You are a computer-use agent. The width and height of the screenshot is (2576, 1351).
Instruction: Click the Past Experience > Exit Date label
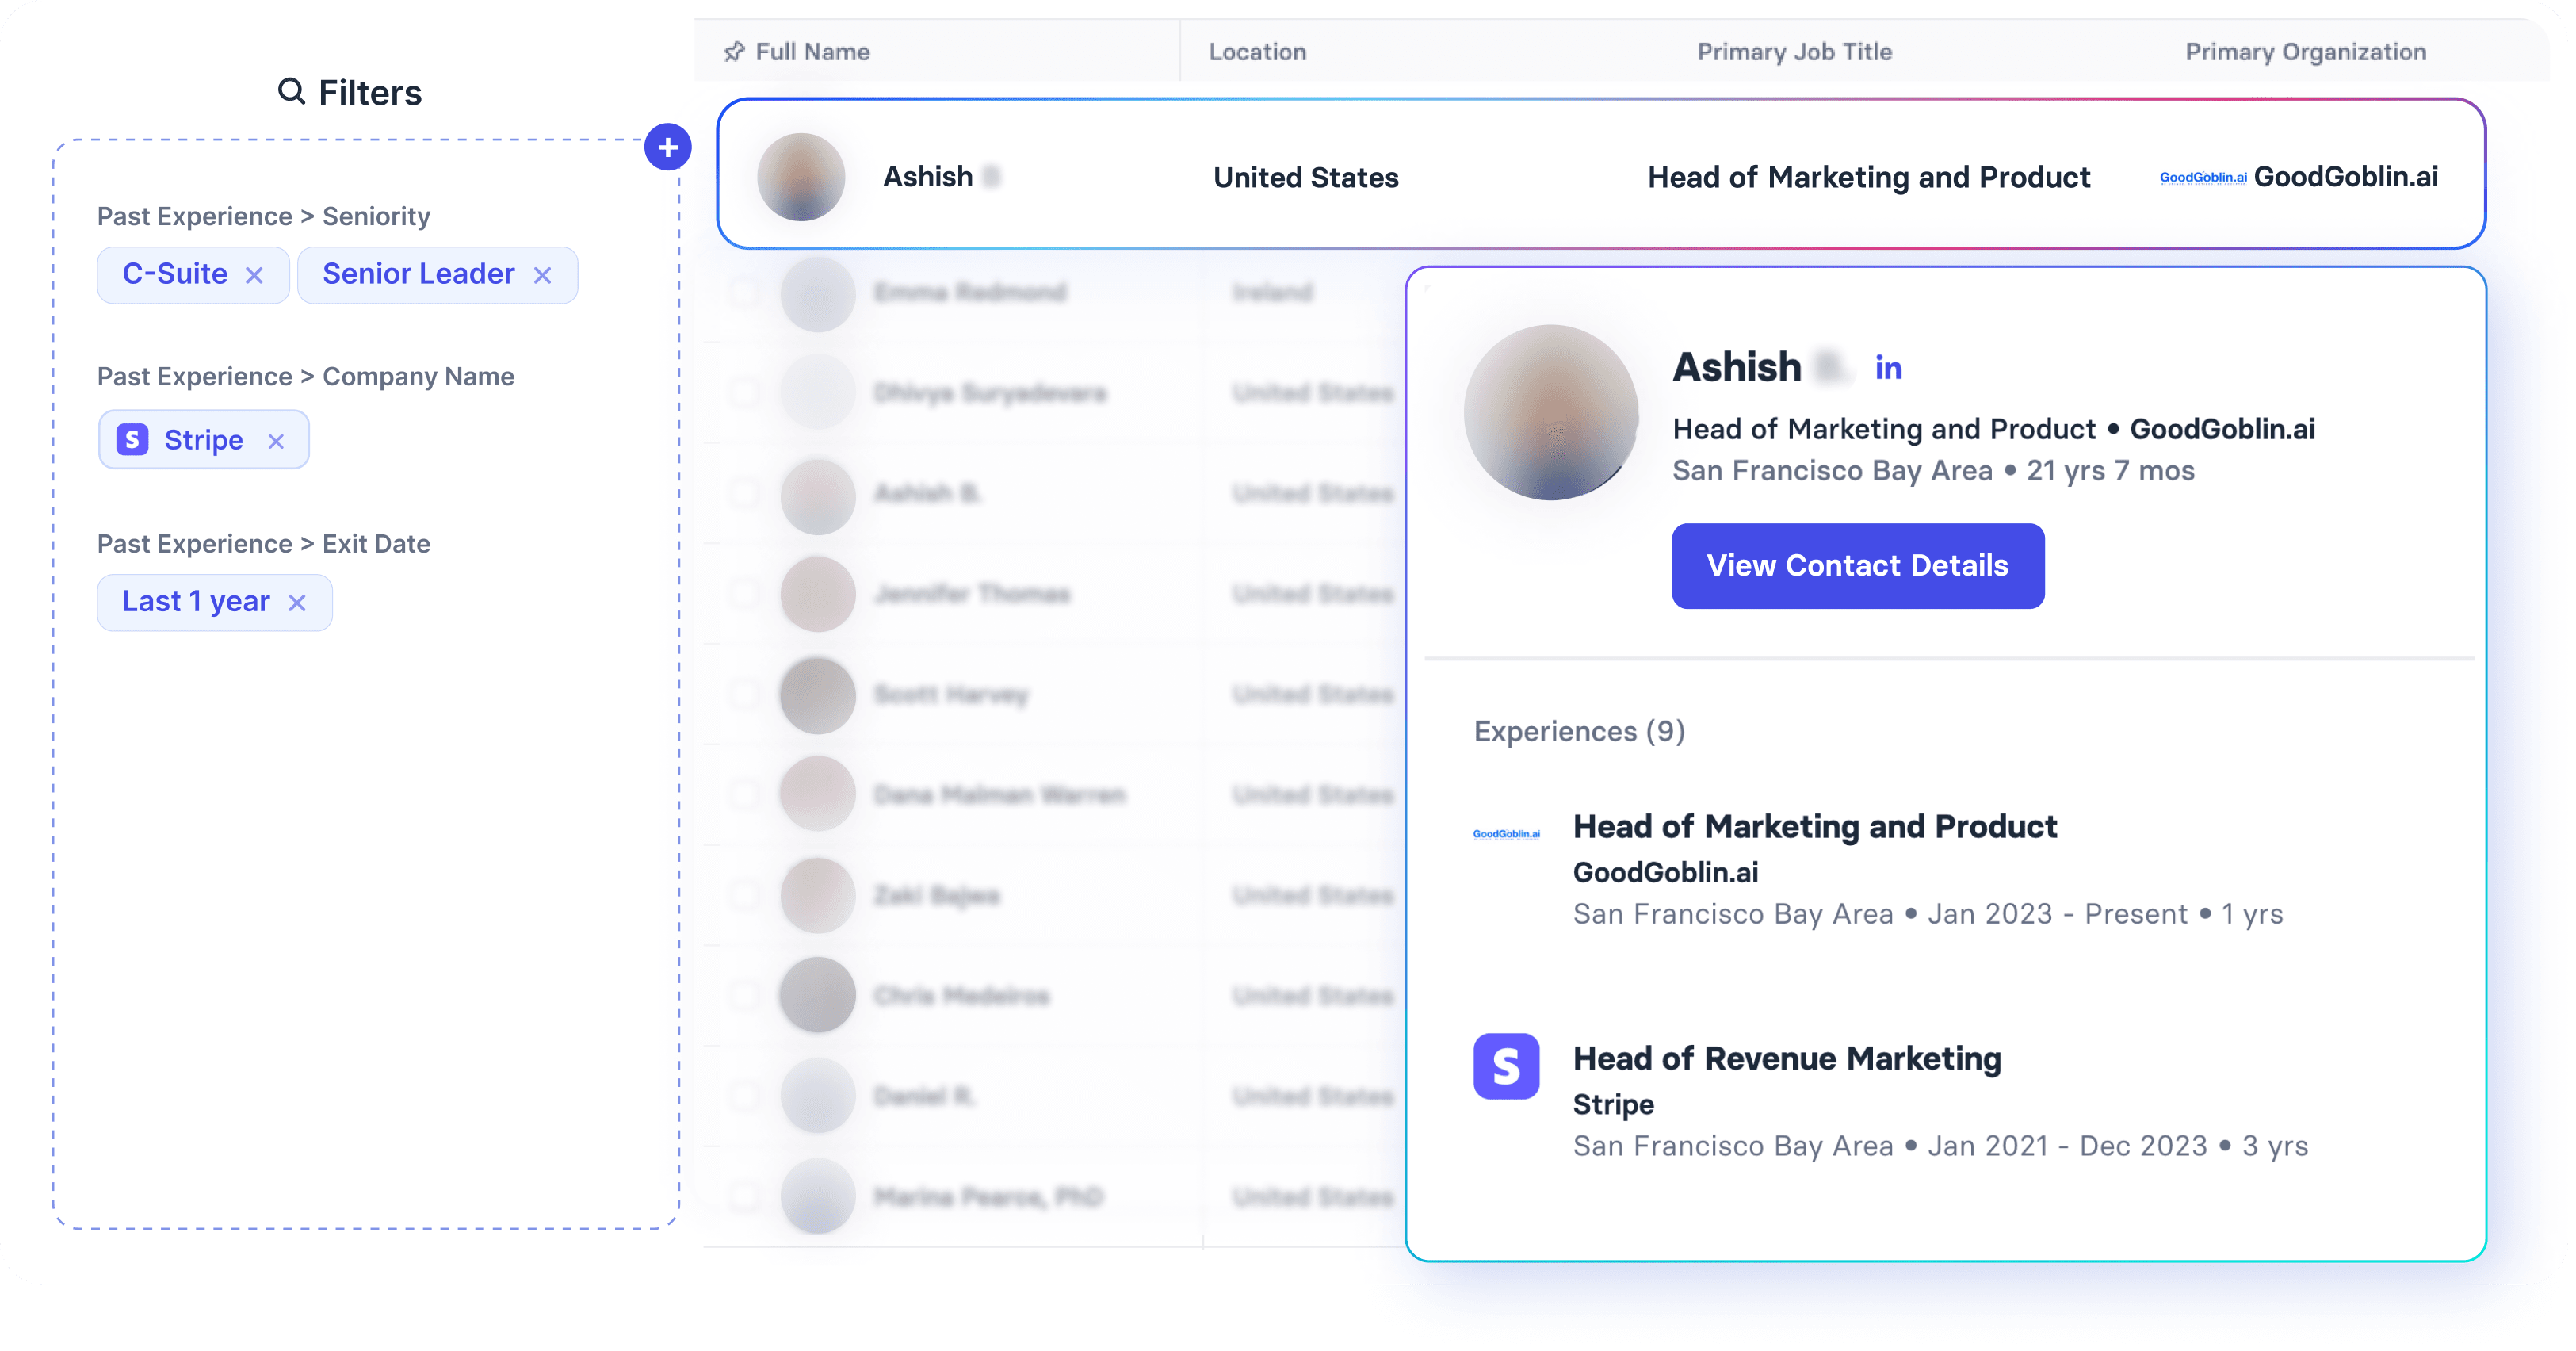263,544
